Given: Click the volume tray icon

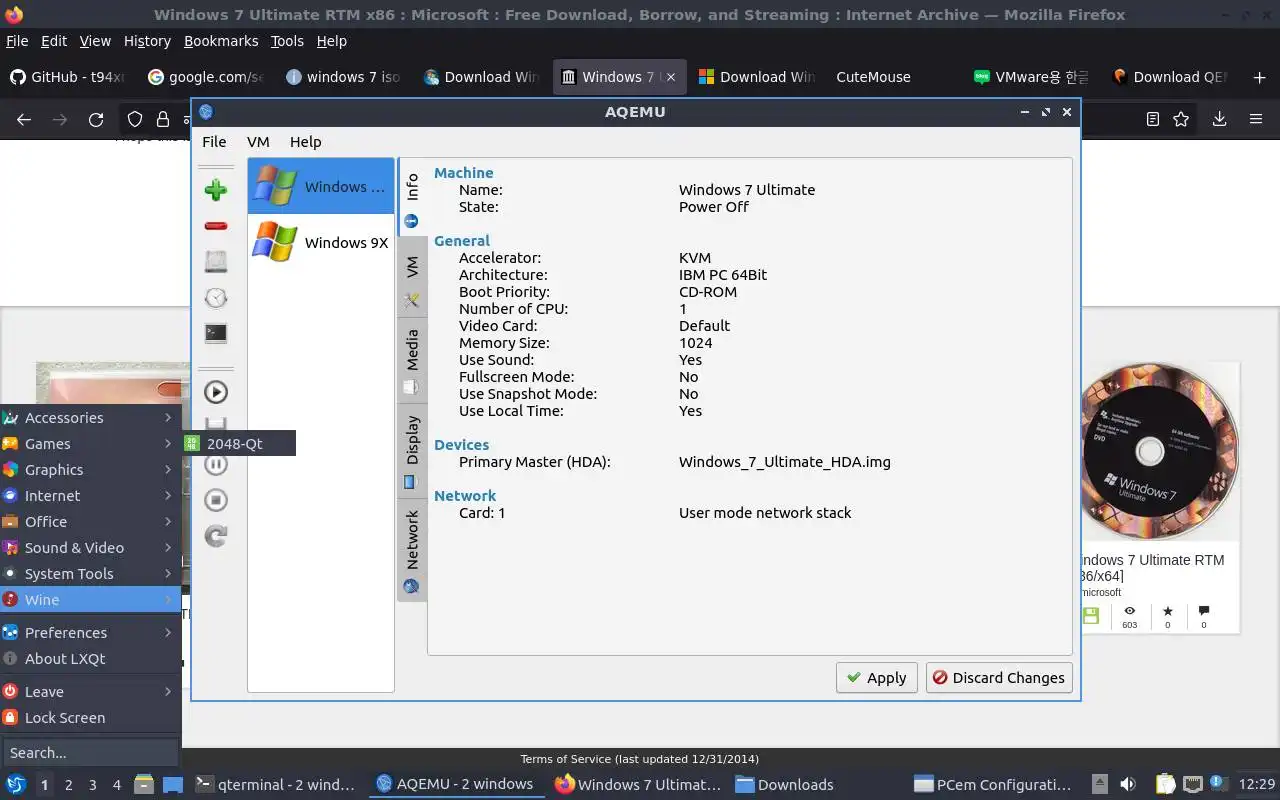Looking at the screenshot, I should tap(1127, 785).
